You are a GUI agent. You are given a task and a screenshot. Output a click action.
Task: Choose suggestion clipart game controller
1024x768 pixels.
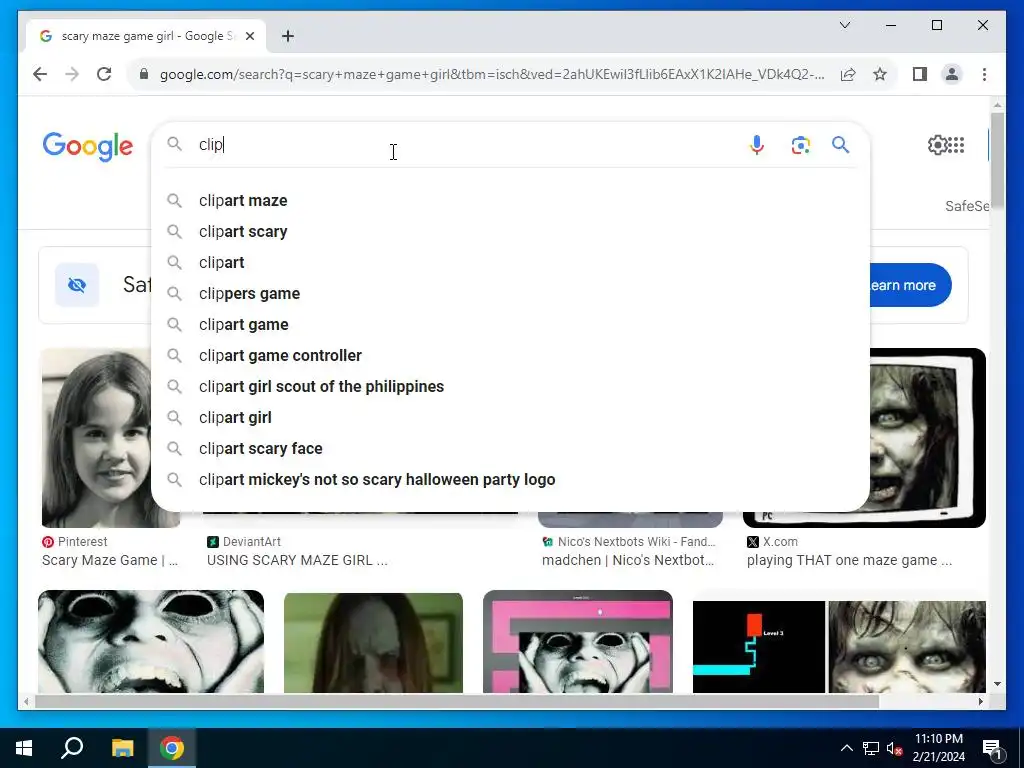coord(510,355)
